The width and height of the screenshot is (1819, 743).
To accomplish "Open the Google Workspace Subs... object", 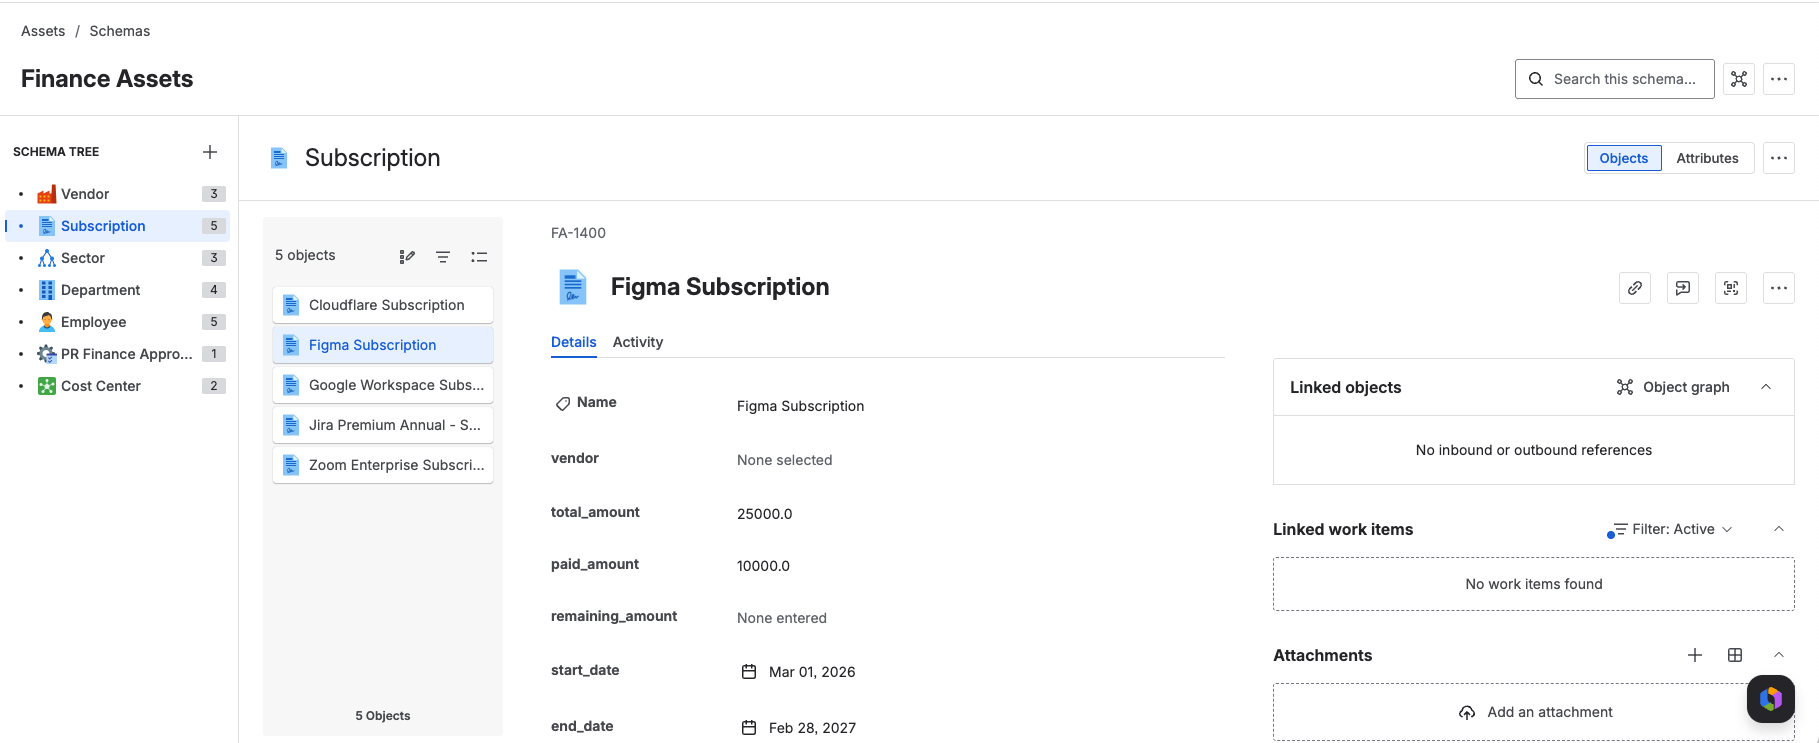I will (383, 385).
